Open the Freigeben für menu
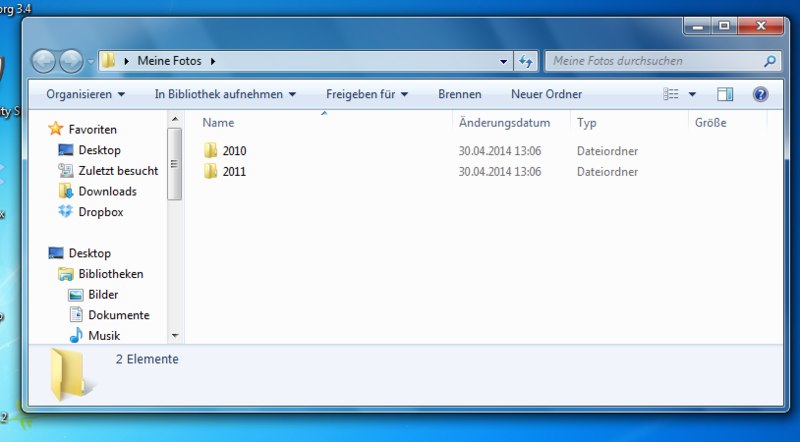Screen dimensions: 800x442 [367, 94]
